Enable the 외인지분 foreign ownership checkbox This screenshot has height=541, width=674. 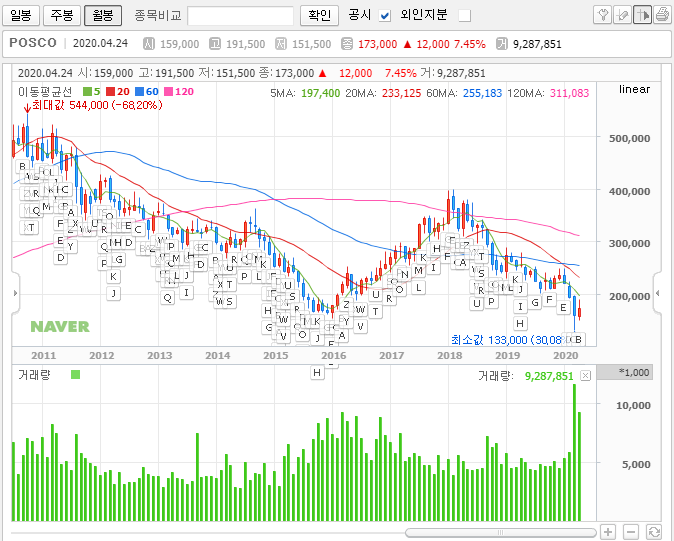[x=465, y=16]
